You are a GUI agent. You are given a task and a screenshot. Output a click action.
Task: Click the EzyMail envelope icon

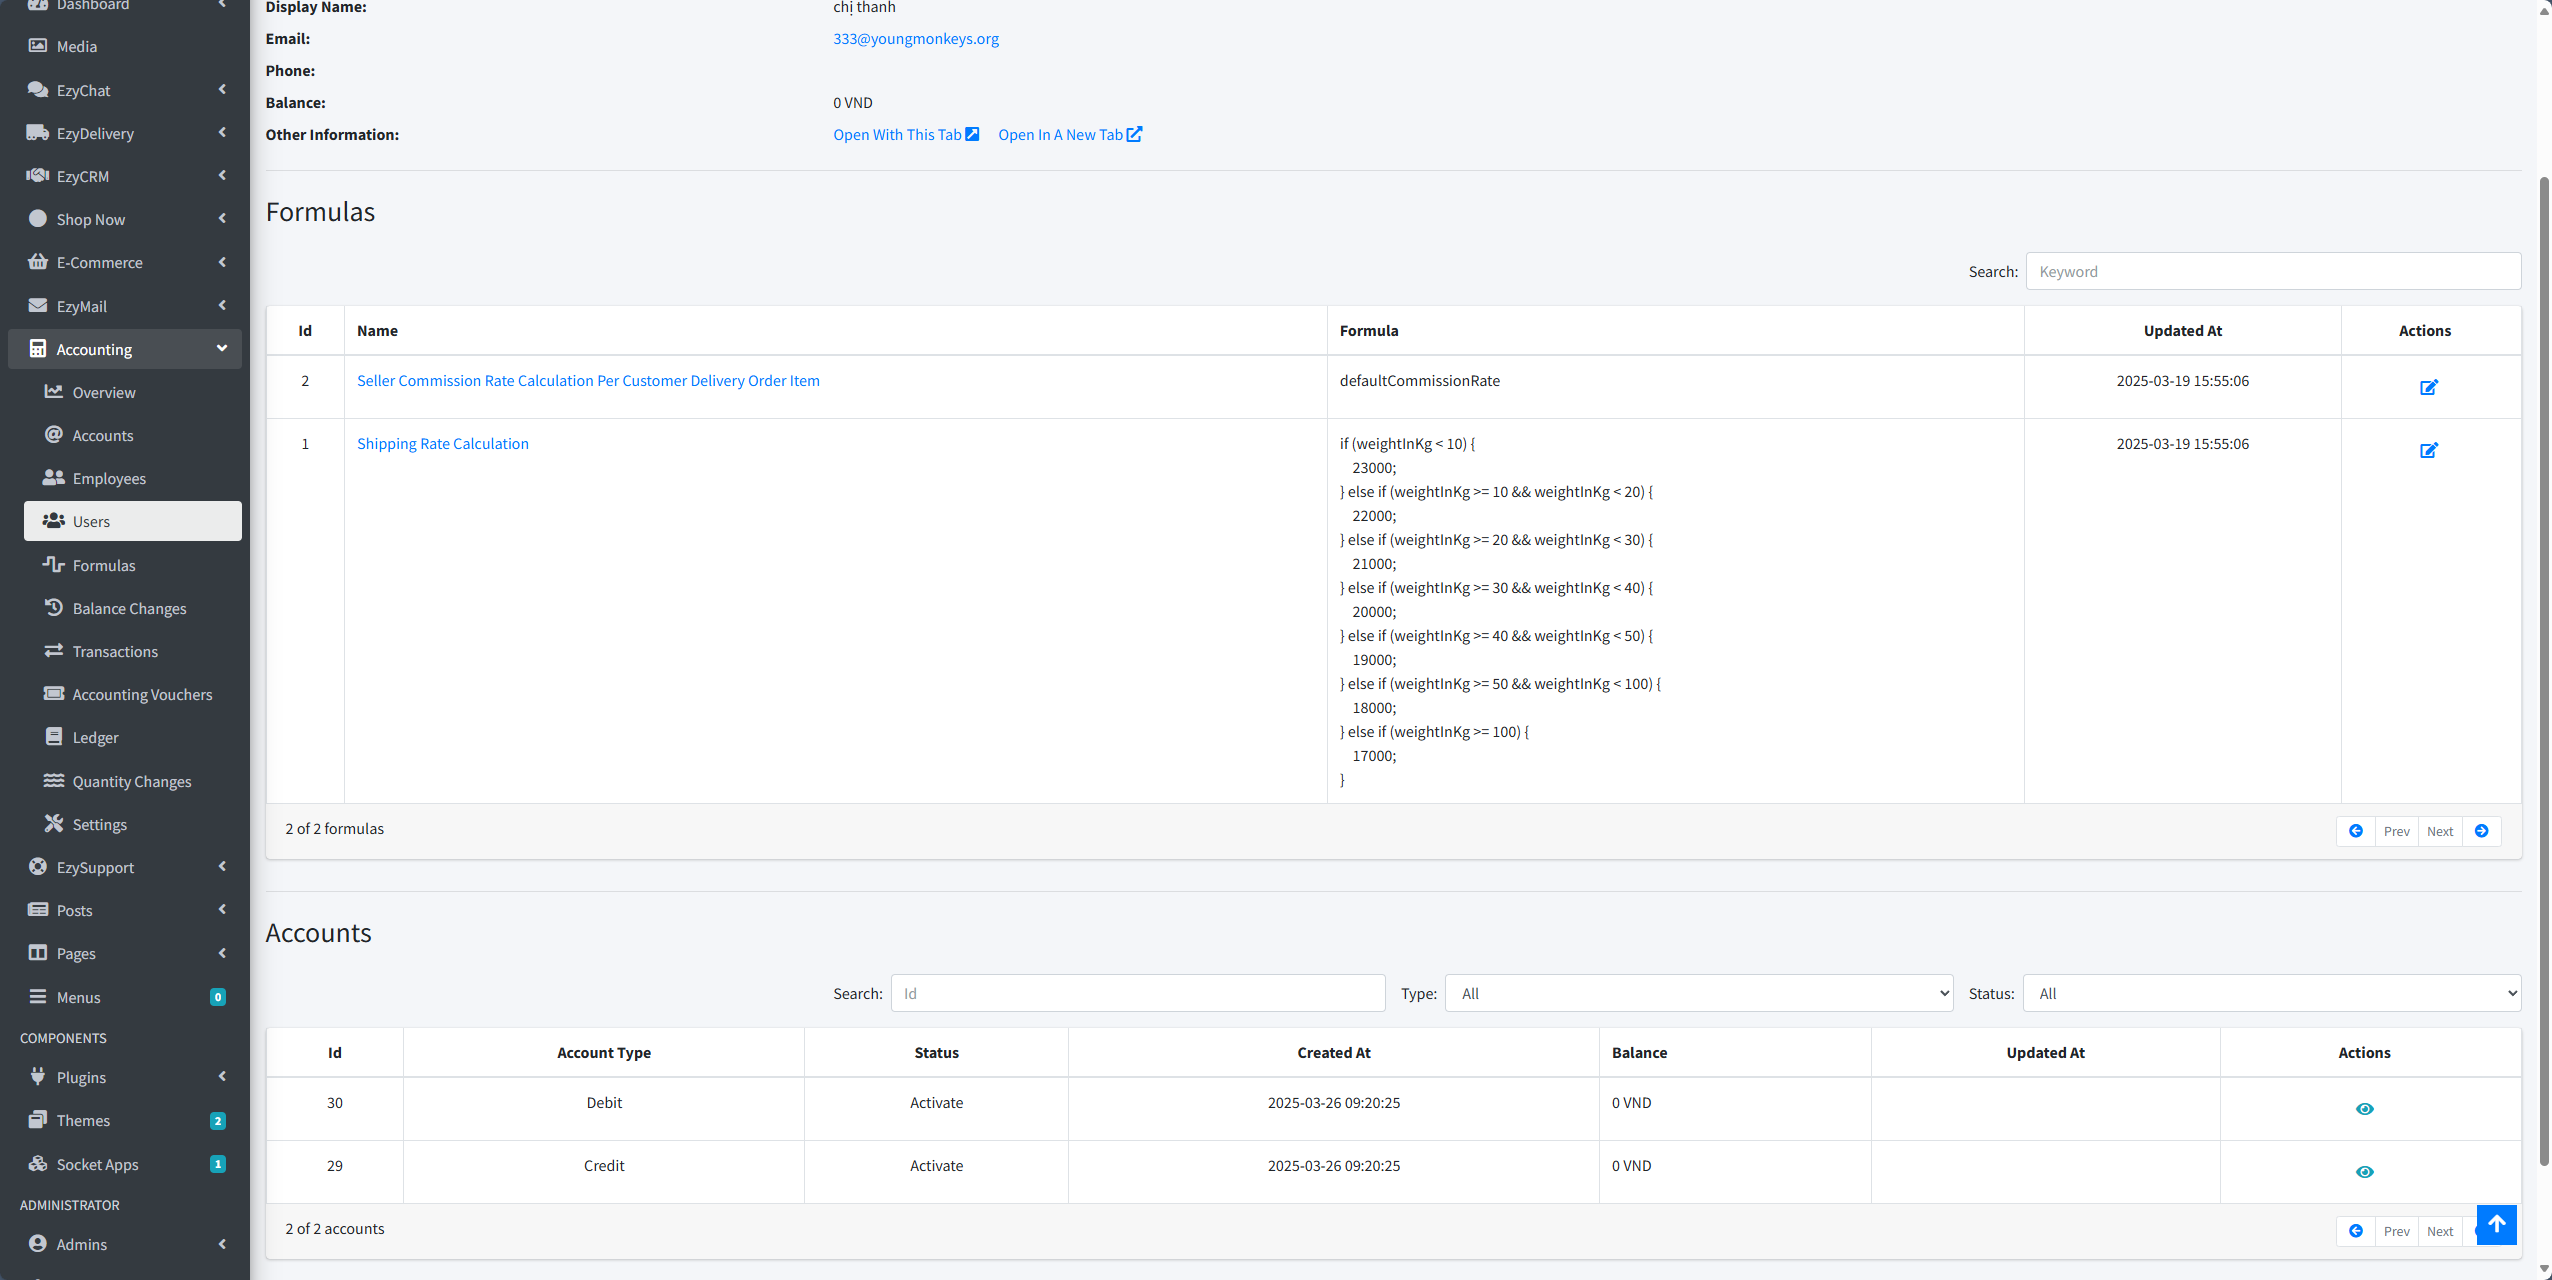click(38, 305)
